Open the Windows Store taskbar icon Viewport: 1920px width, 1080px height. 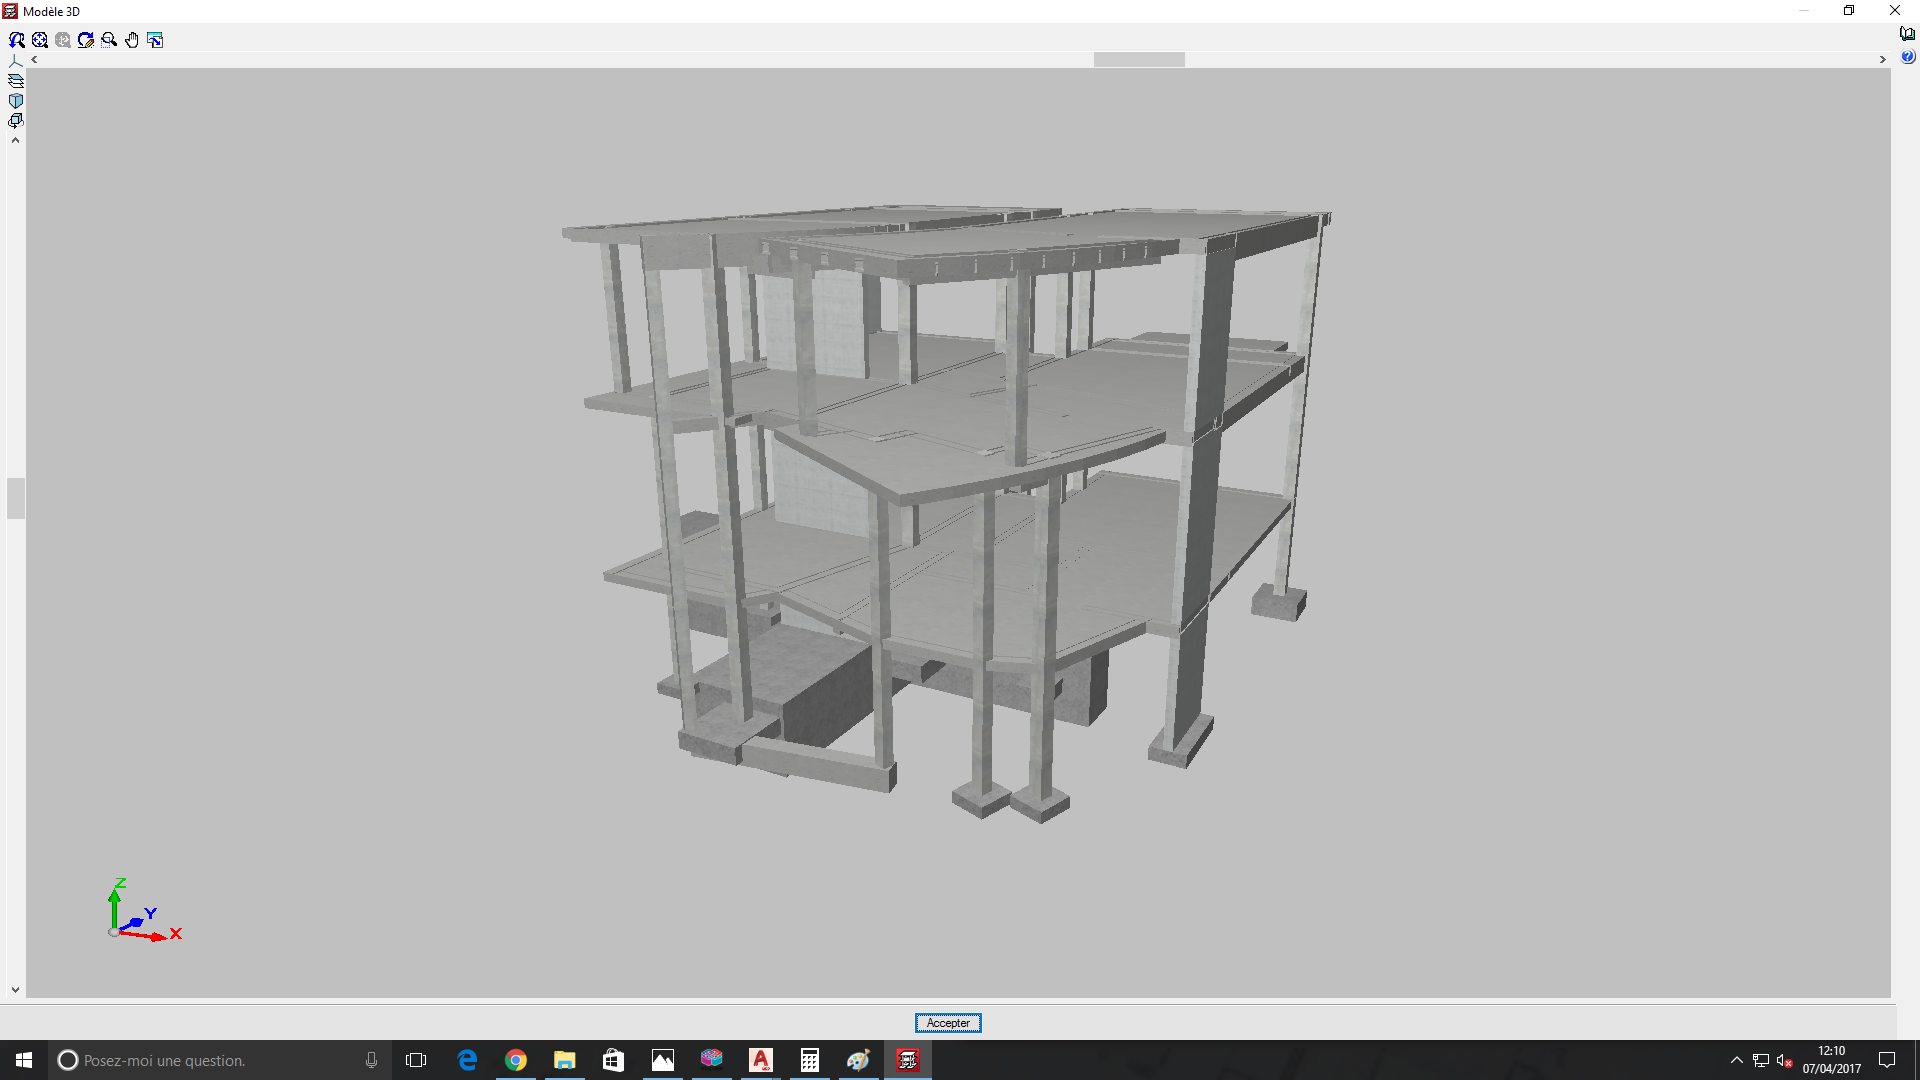point(614,1060)
